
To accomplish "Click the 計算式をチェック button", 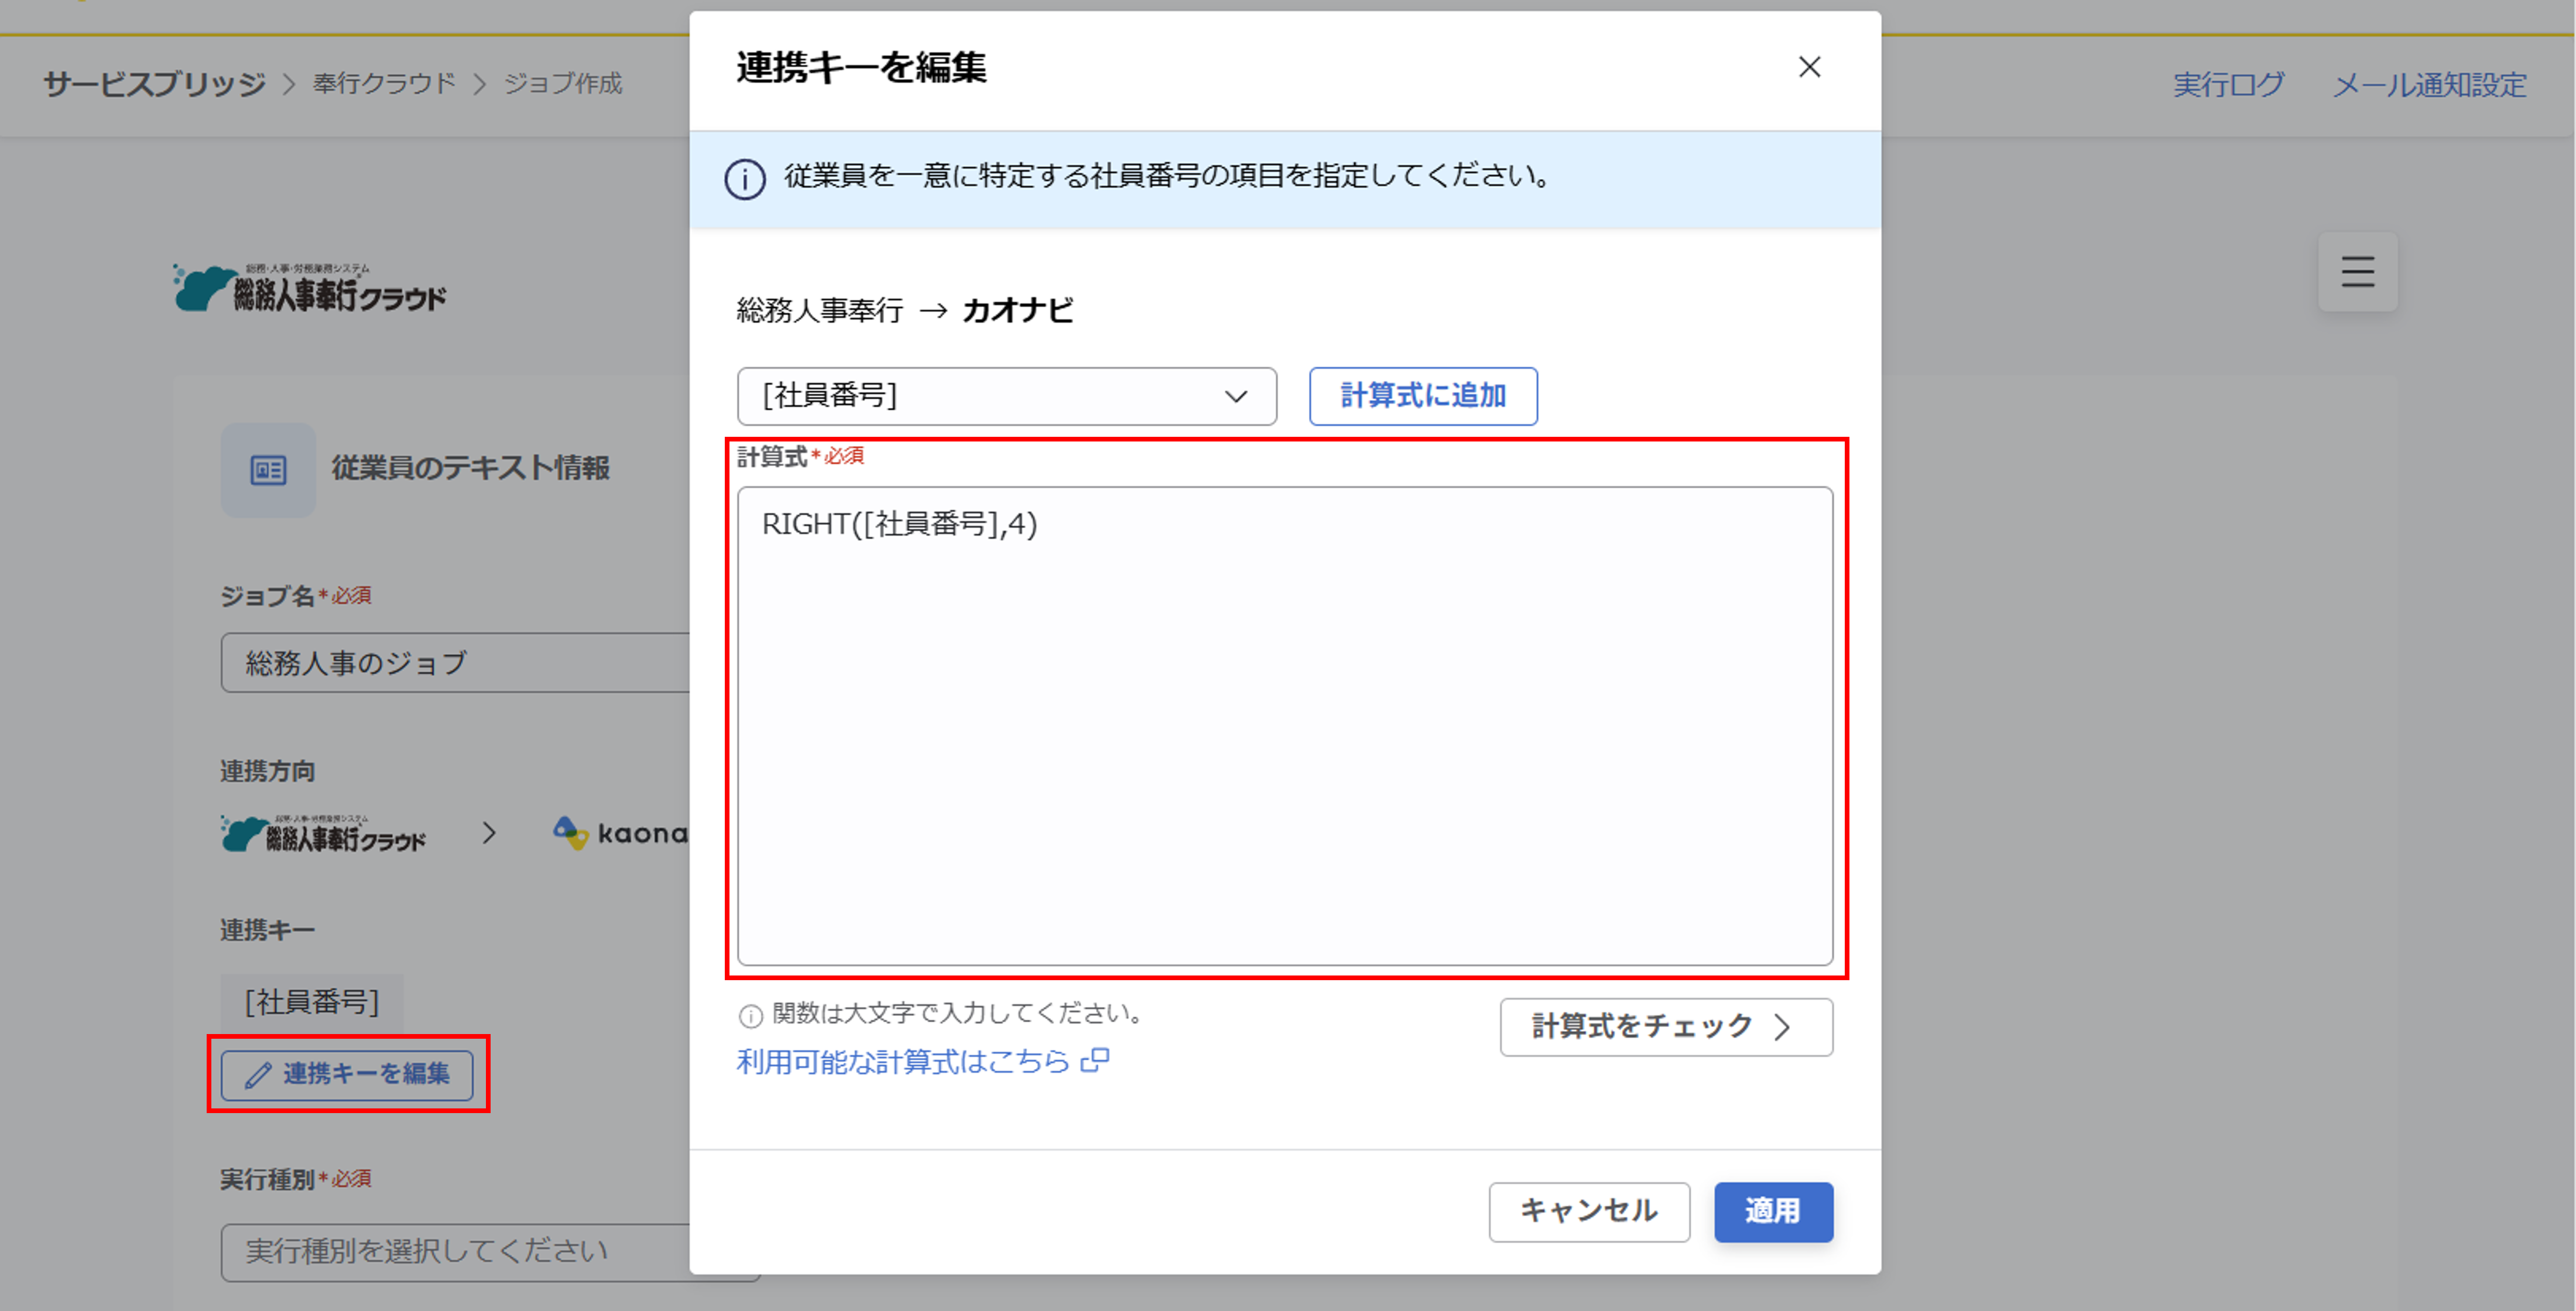I will click(1666, 1027).
